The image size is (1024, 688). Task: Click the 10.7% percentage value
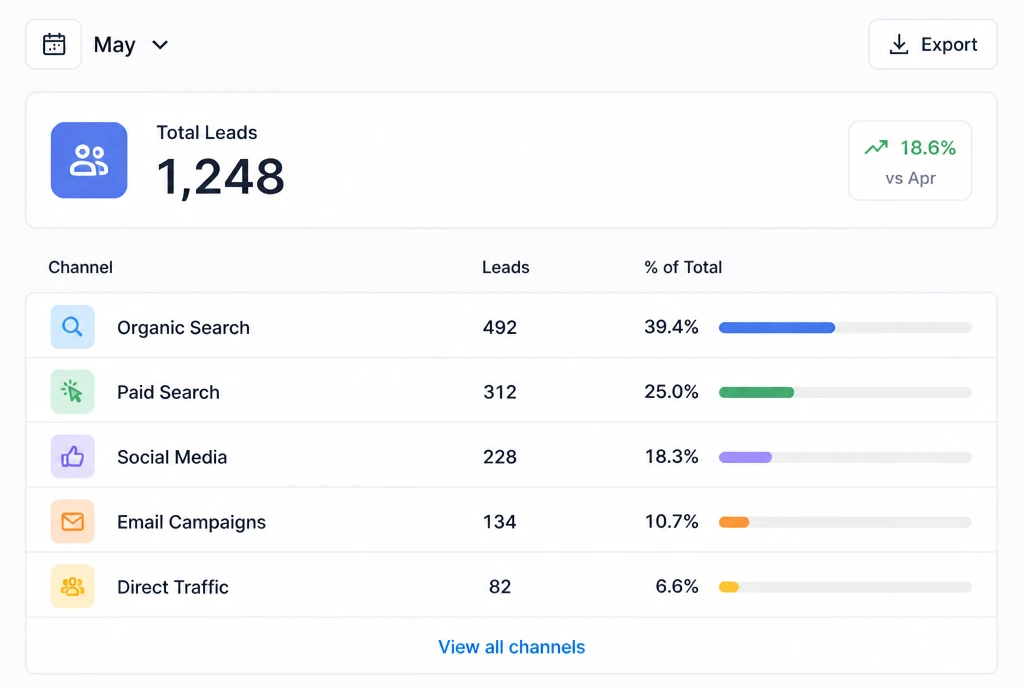(x=671, y=521)
